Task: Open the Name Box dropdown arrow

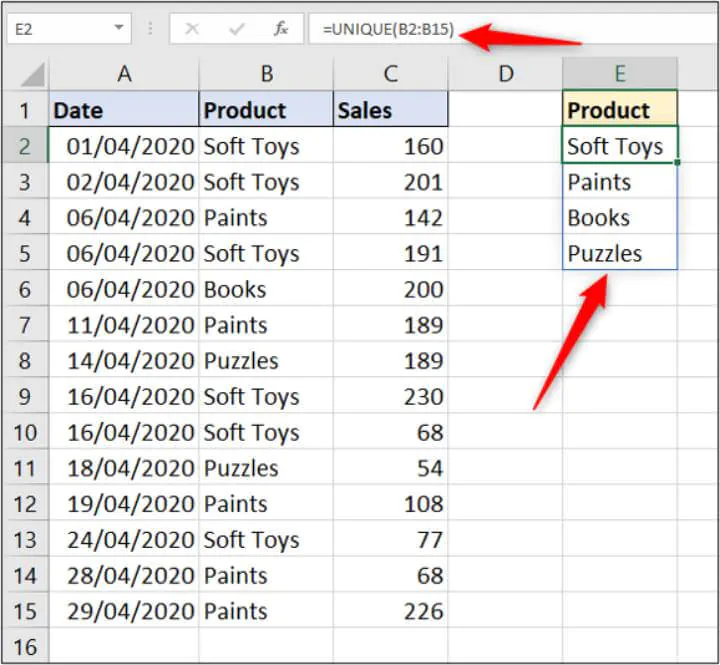Action: (119, 29)
